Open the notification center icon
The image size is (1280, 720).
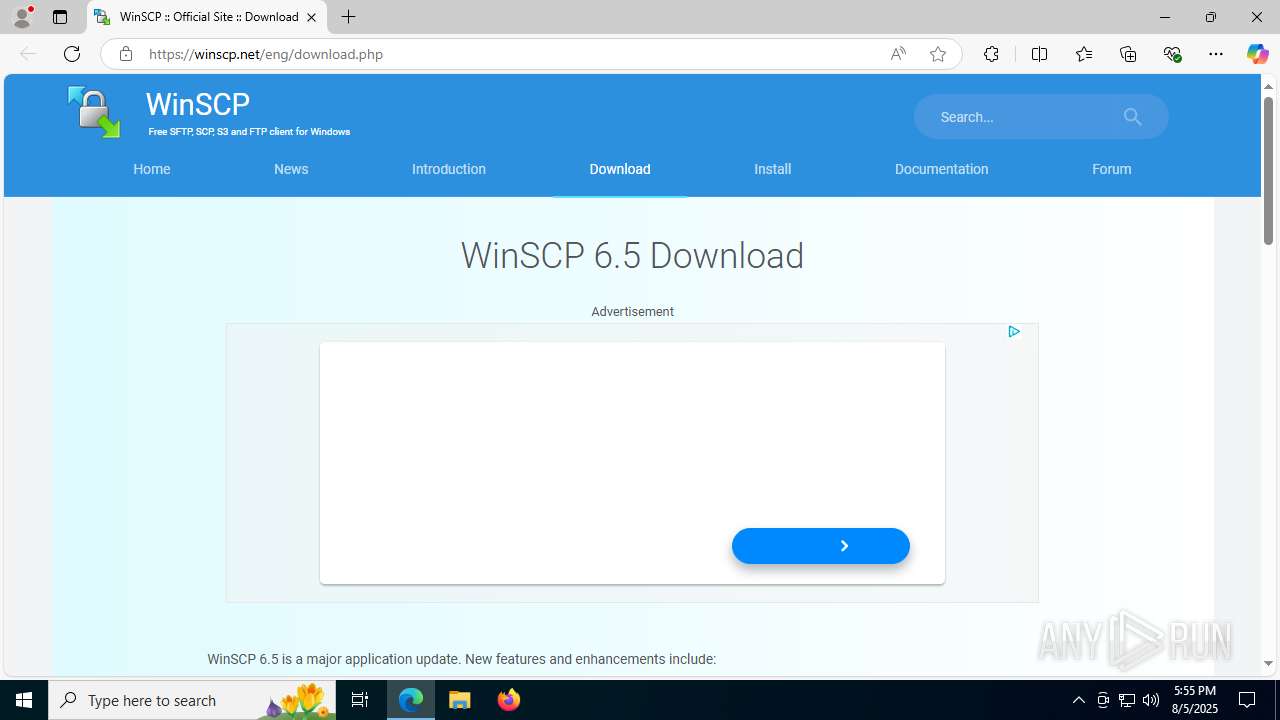[x=1247, y=700]
